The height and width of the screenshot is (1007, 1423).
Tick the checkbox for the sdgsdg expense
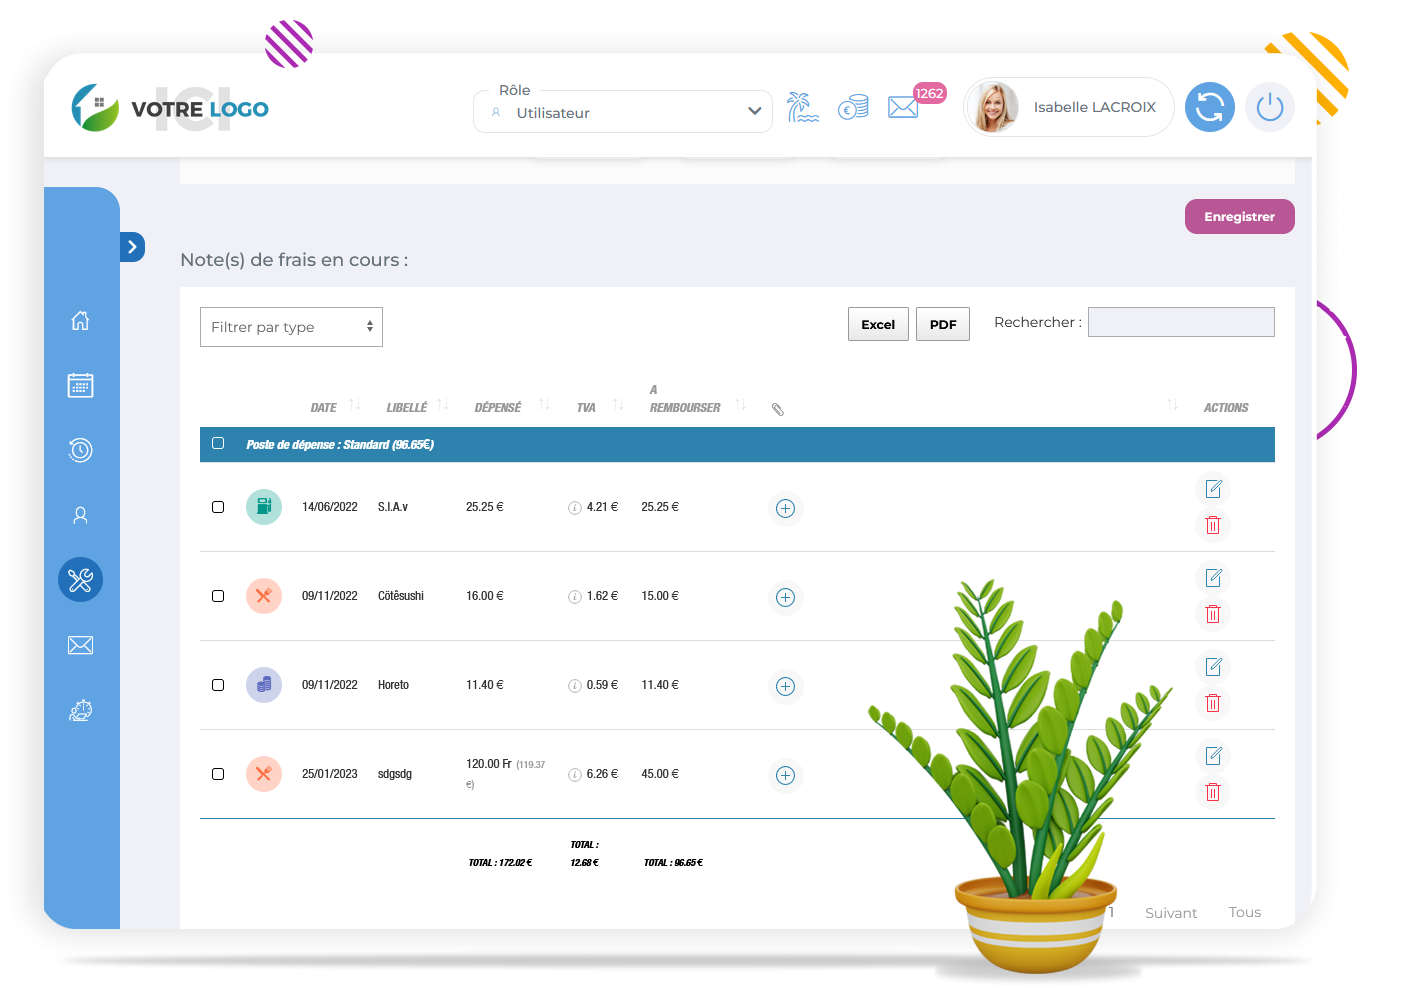pyautogui.click(x=218, y=774)
